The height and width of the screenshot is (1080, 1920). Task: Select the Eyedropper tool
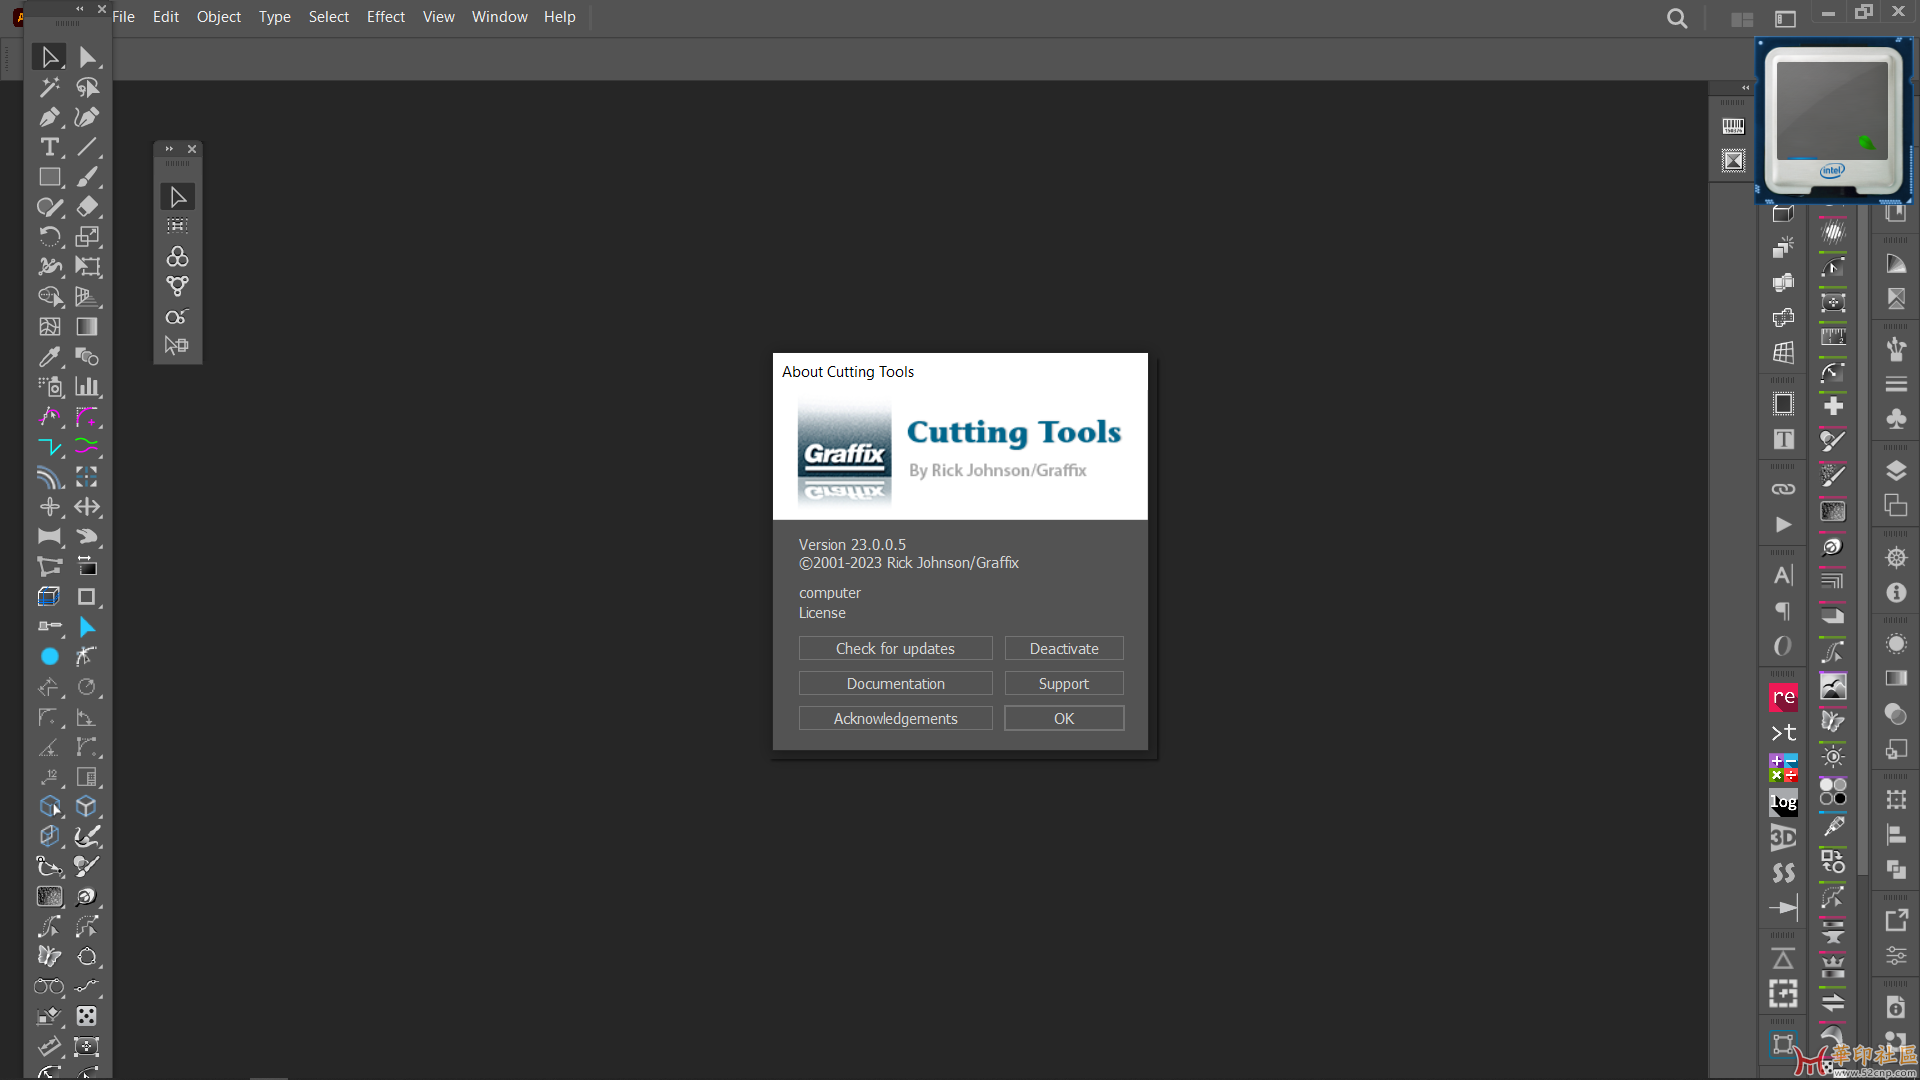pyautogui.click(x=49, y=357)
